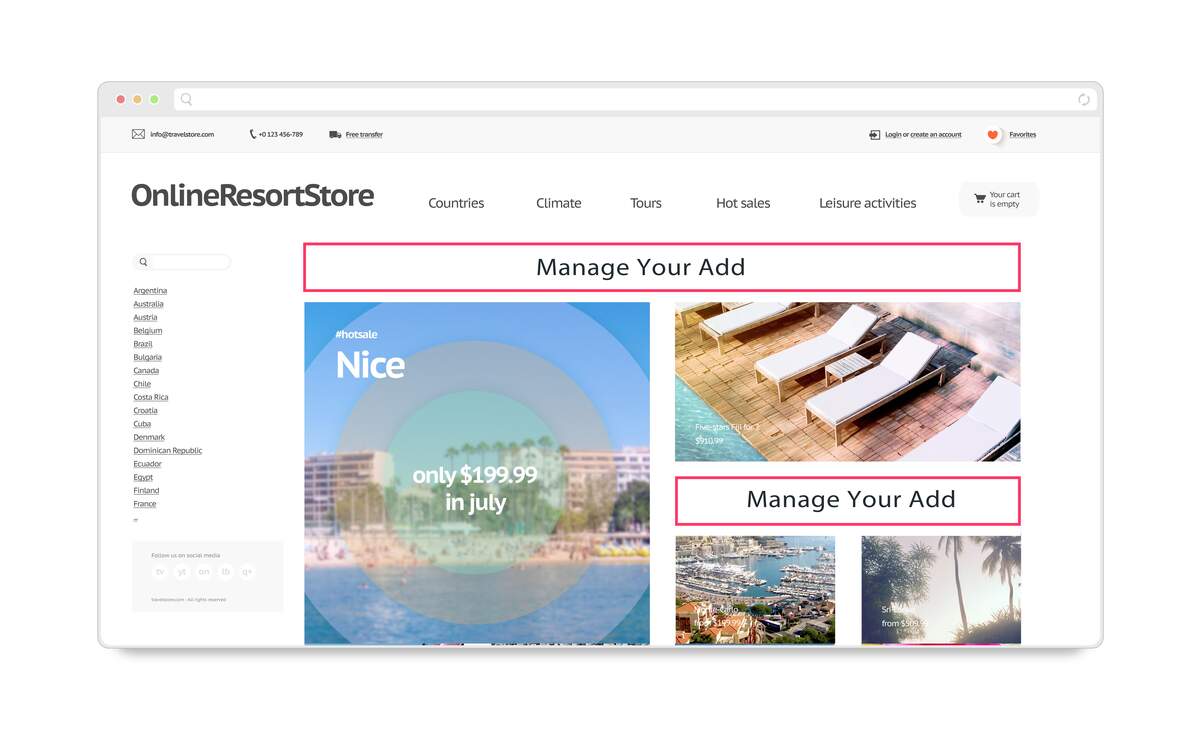This screenshot has width=1200, height=733.
Task: Click the 'tv' social media icon
Action: (159, 572)
